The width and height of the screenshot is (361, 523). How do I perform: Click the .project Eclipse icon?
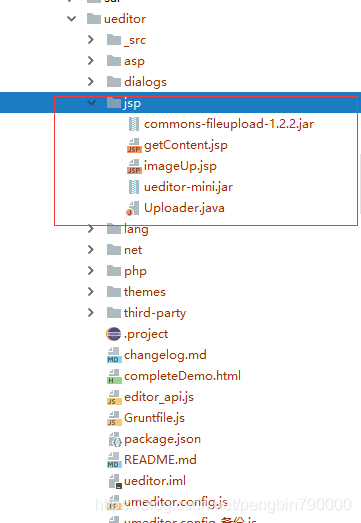pos(113,334)
